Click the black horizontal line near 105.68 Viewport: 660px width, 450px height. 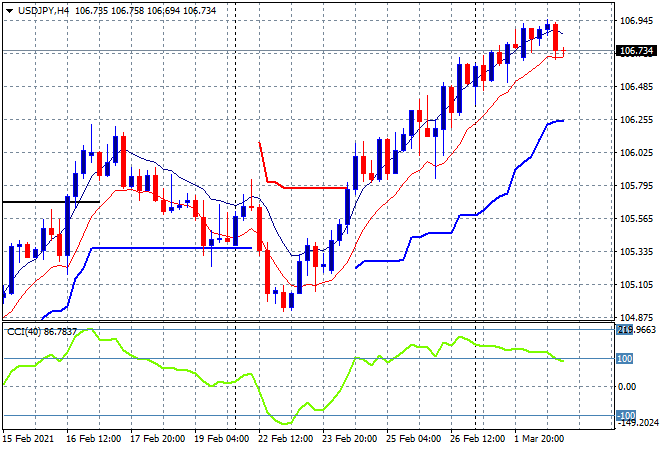51,202
